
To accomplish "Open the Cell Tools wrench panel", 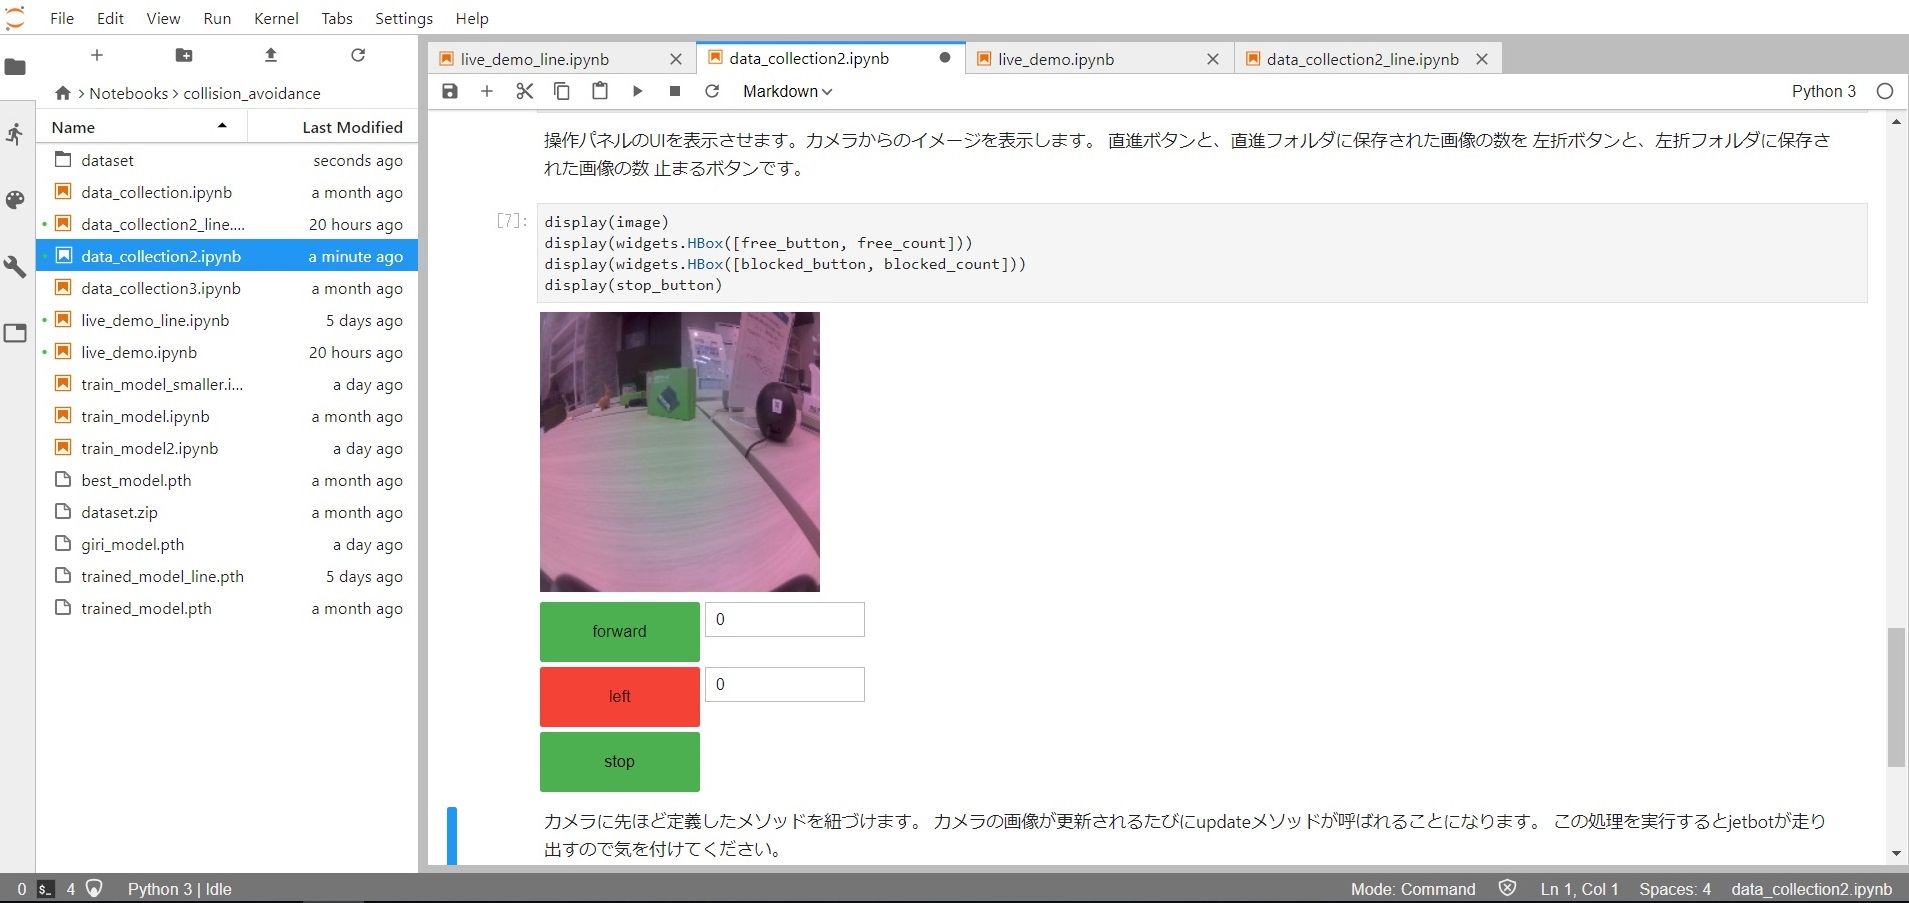I will [15, 266].
